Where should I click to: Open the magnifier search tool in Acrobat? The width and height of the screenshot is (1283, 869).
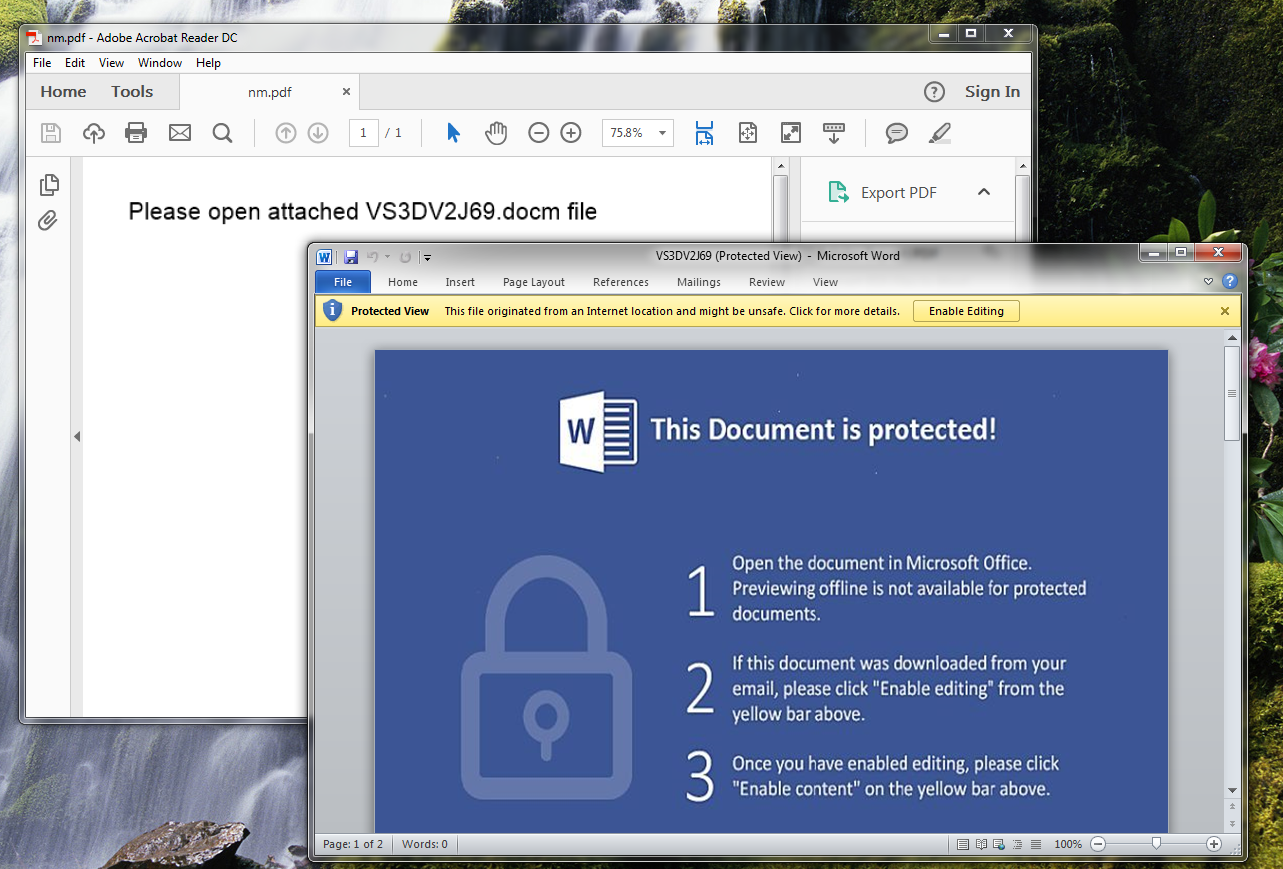coord(222,132)
